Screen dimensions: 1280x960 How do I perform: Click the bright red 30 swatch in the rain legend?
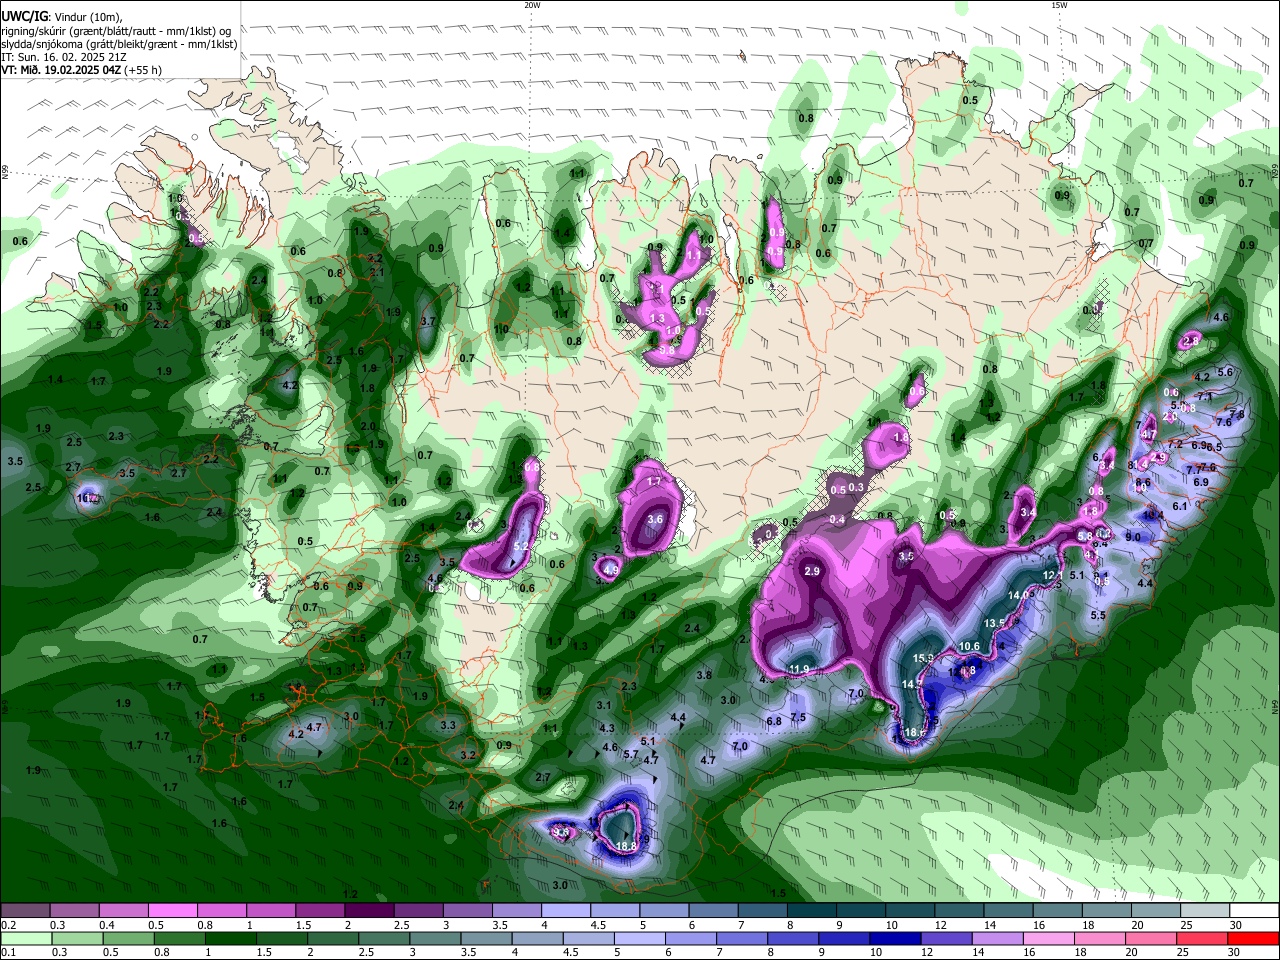click(1254, 939)
